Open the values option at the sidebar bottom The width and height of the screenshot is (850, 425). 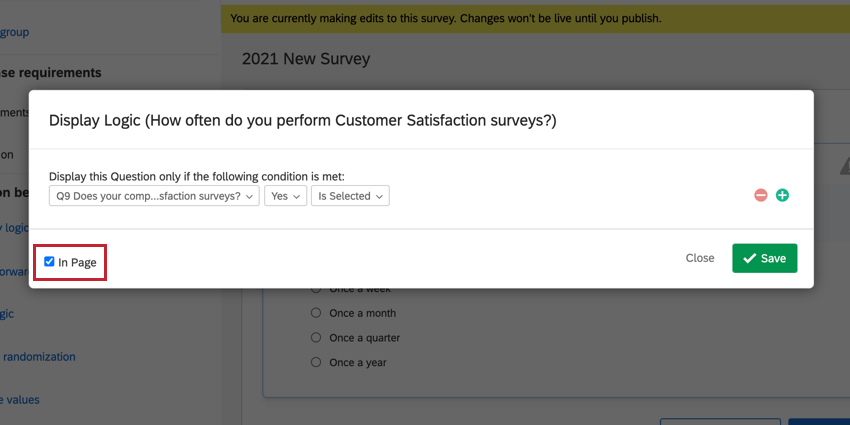pos(20,399)
